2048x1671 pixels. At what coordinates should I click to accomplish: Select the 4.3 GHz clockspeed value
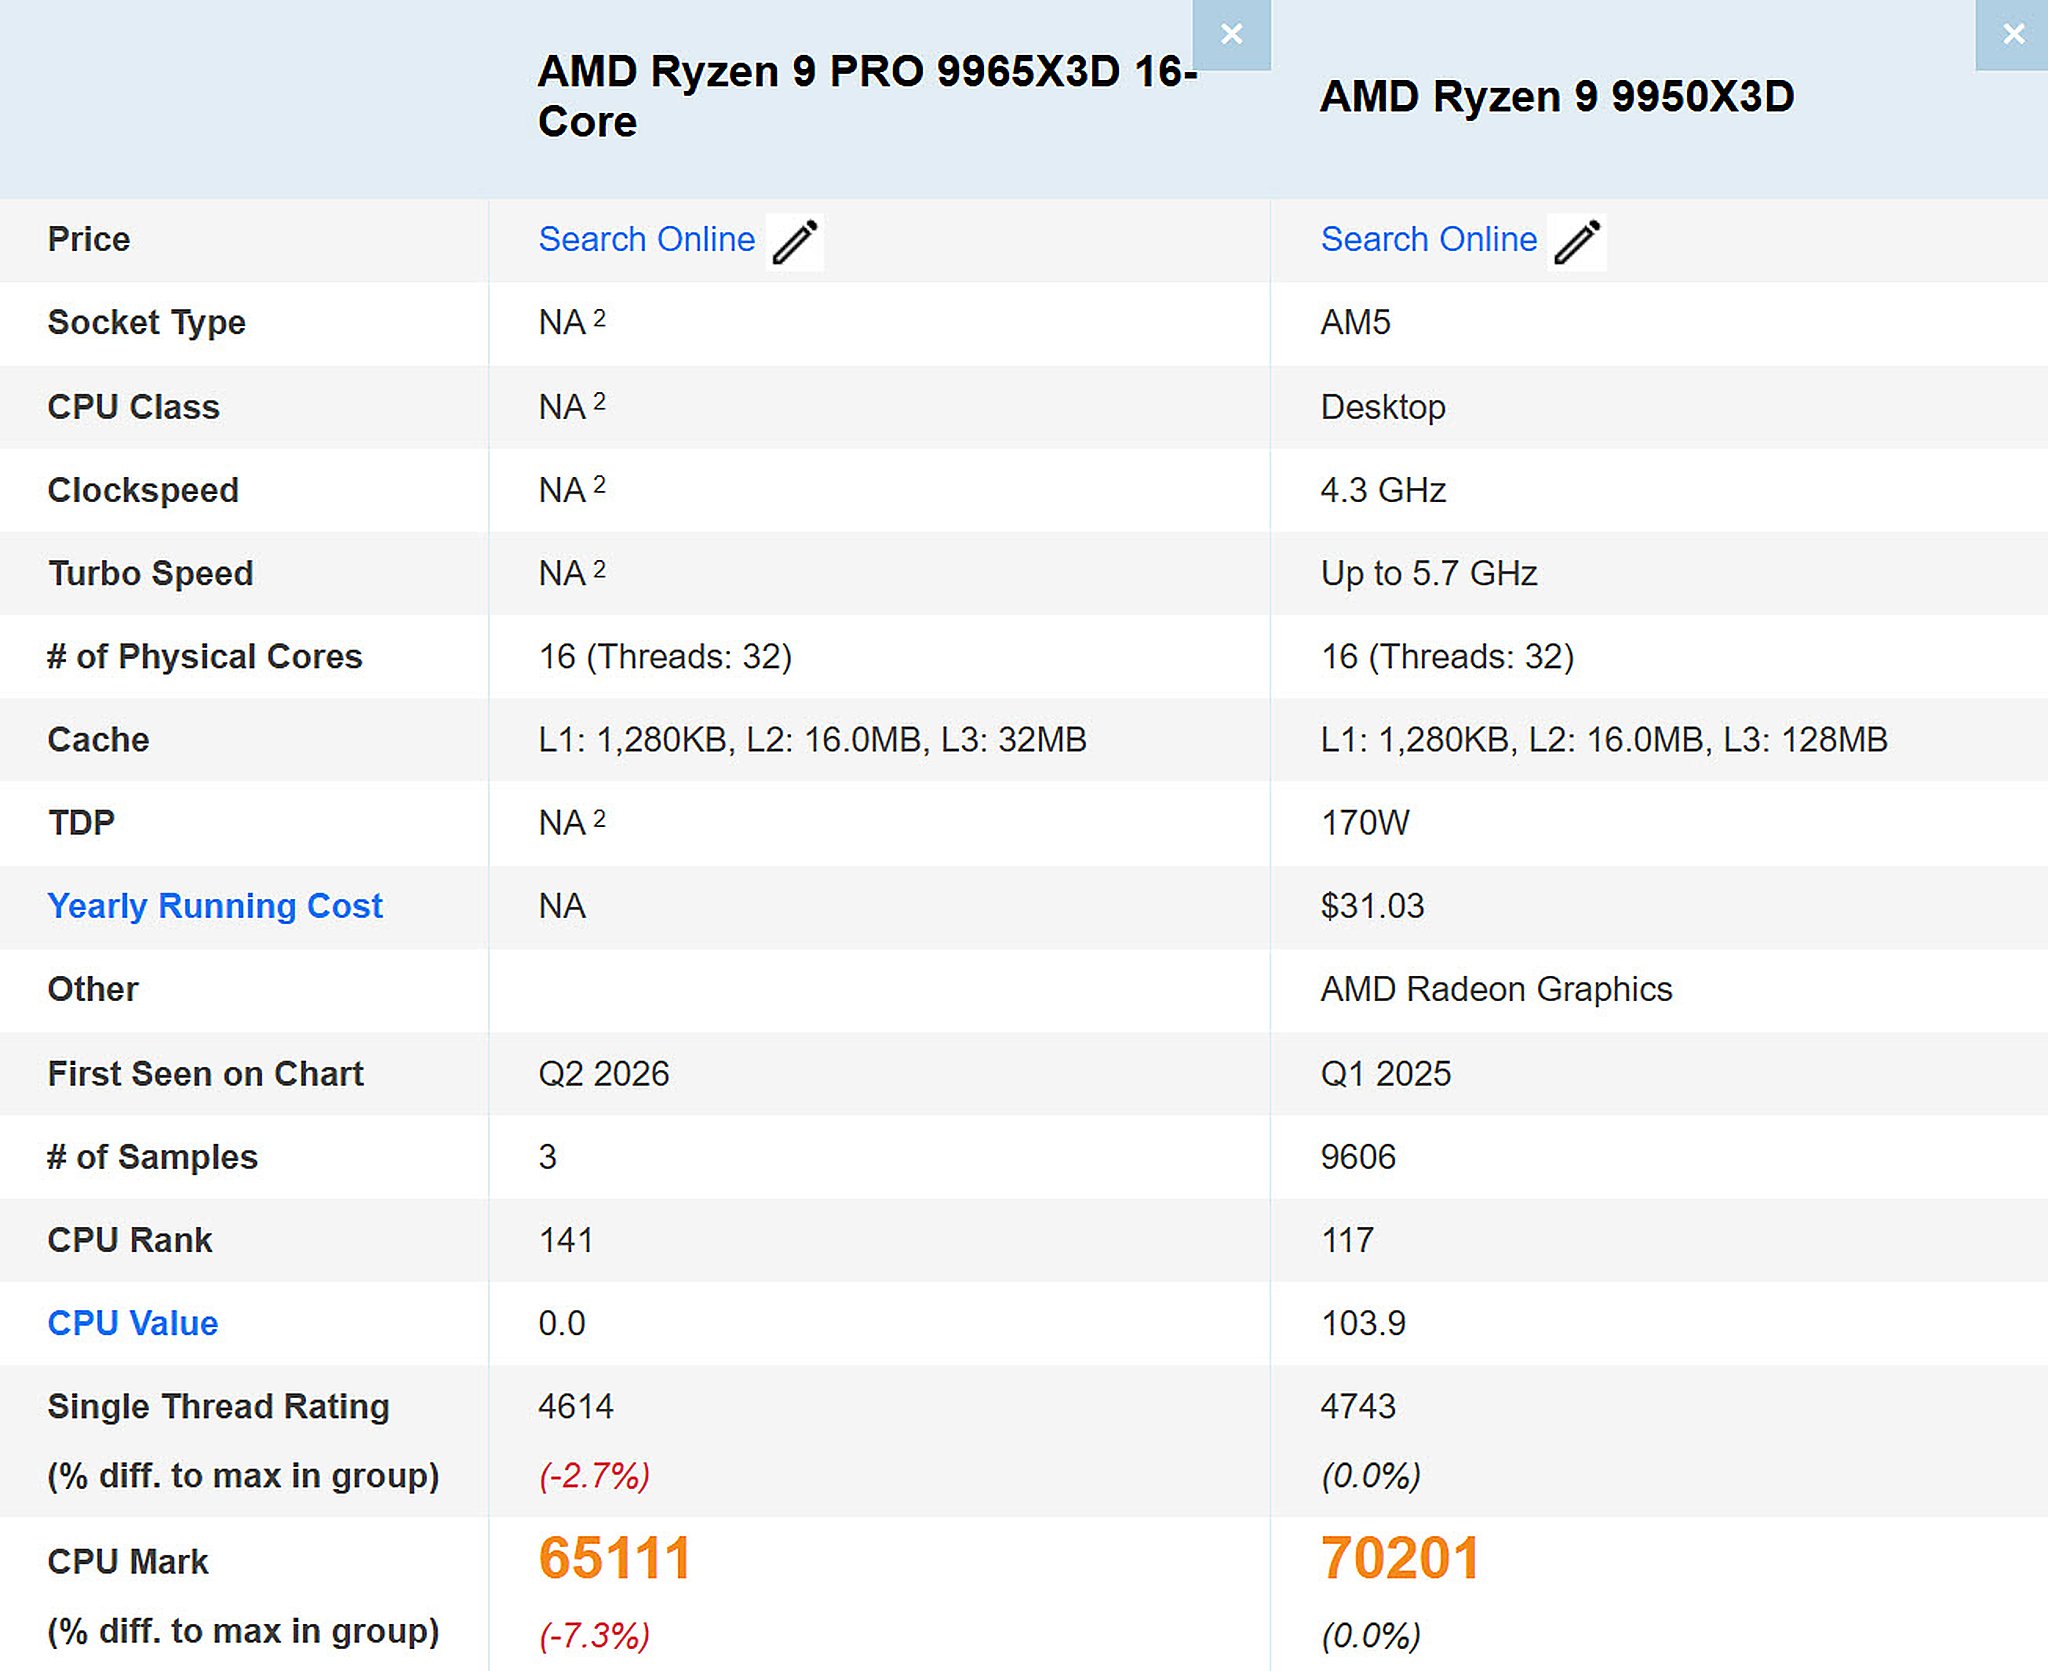point(1383,490)
